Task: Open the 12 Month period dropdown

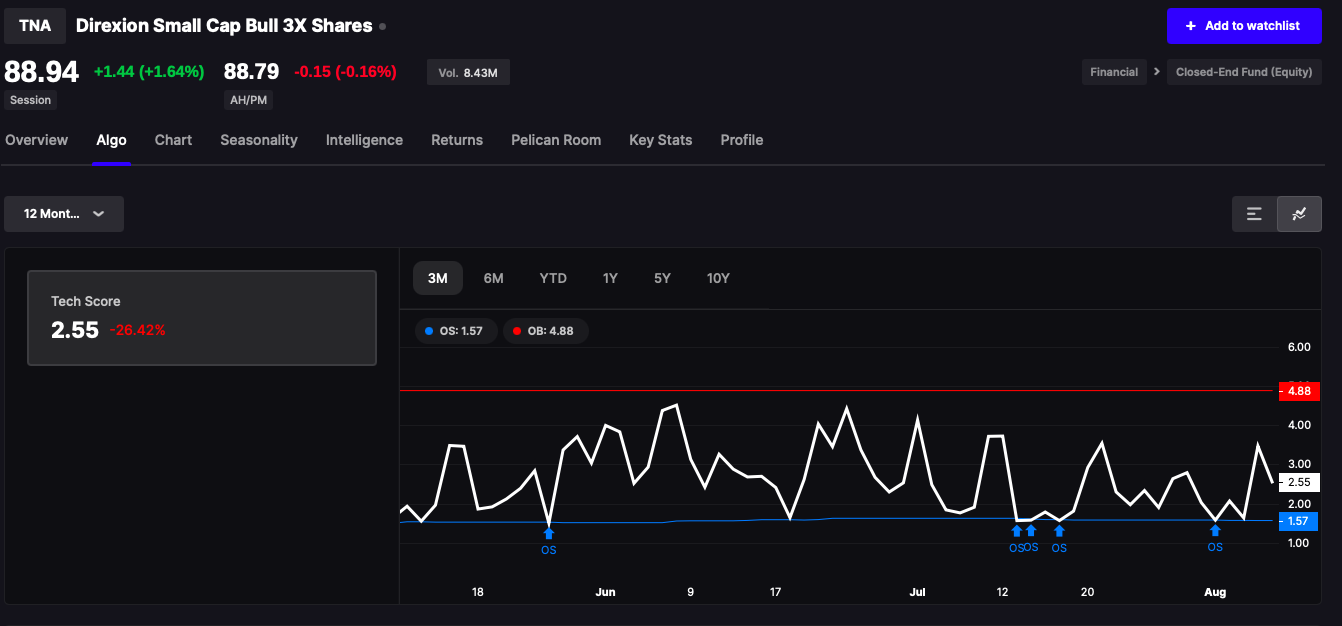Action: tap(64, 214)
